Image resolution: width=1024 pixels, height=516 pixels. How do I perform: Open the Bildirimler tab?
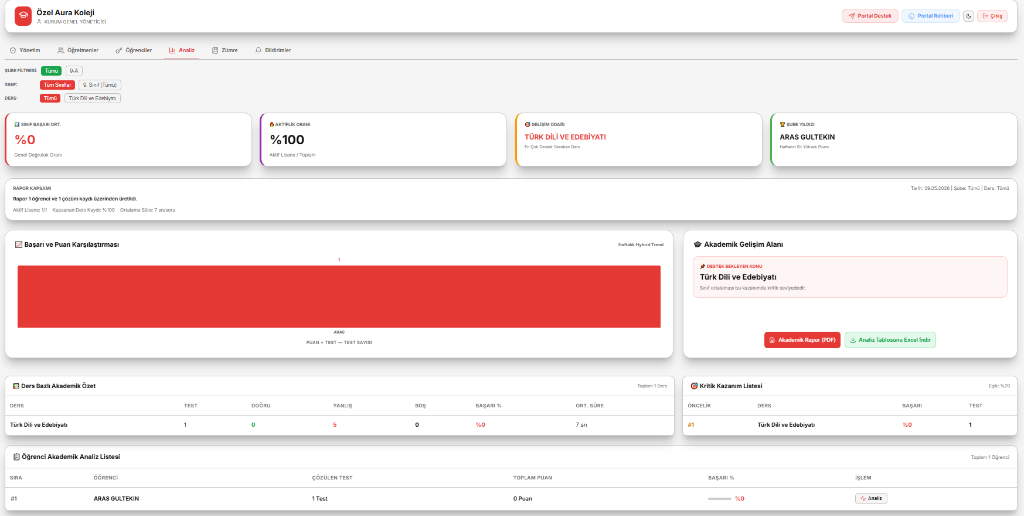273,50
